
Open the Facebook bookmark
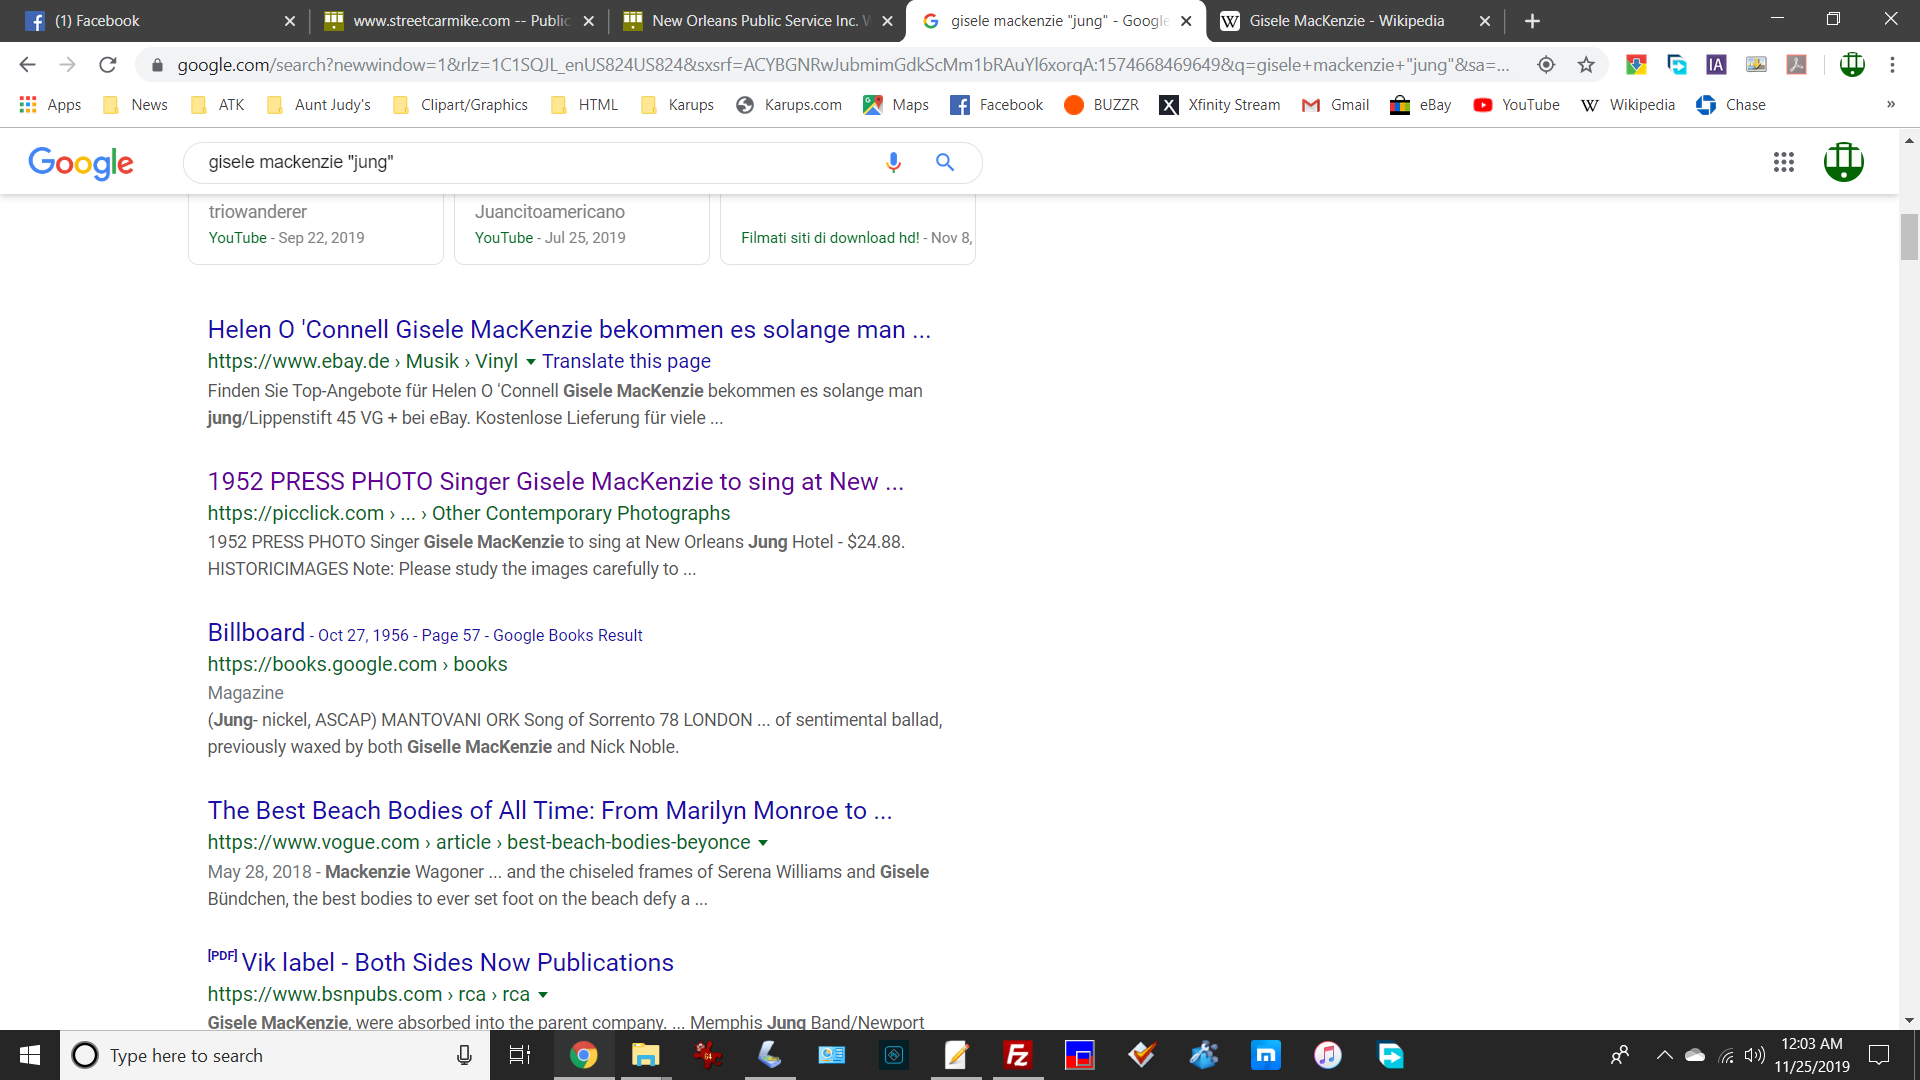pyautogui.click(x=996, y=105)
